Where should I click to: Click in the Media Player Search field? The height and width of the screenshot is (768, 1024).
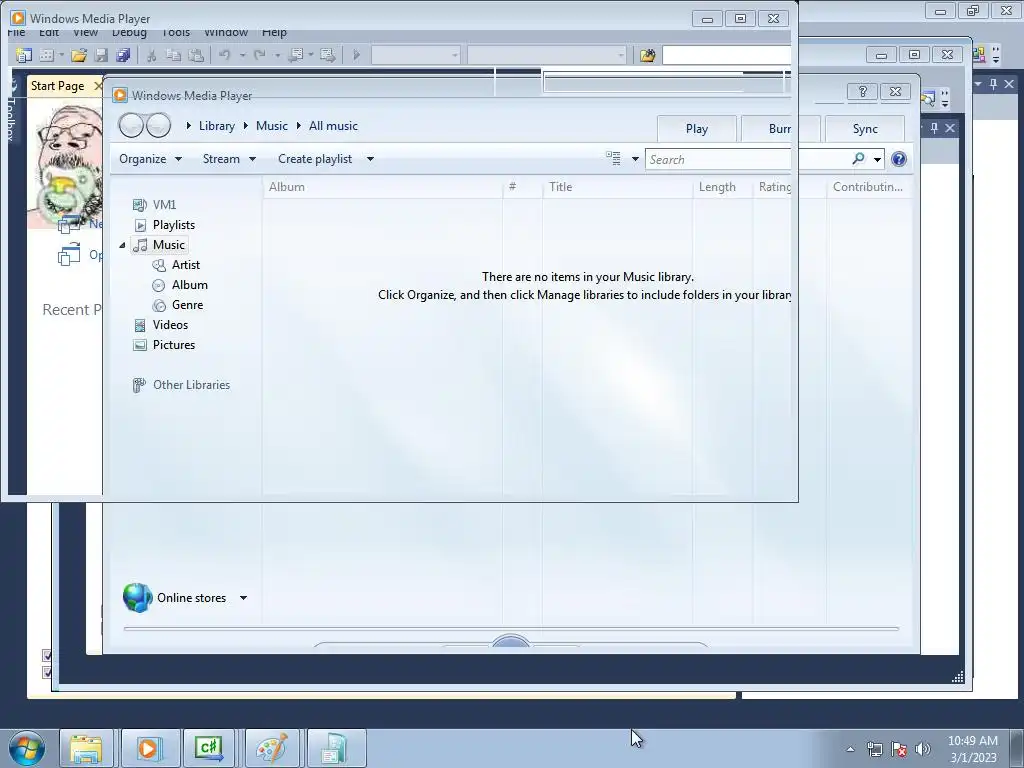(x=747, y=159)
